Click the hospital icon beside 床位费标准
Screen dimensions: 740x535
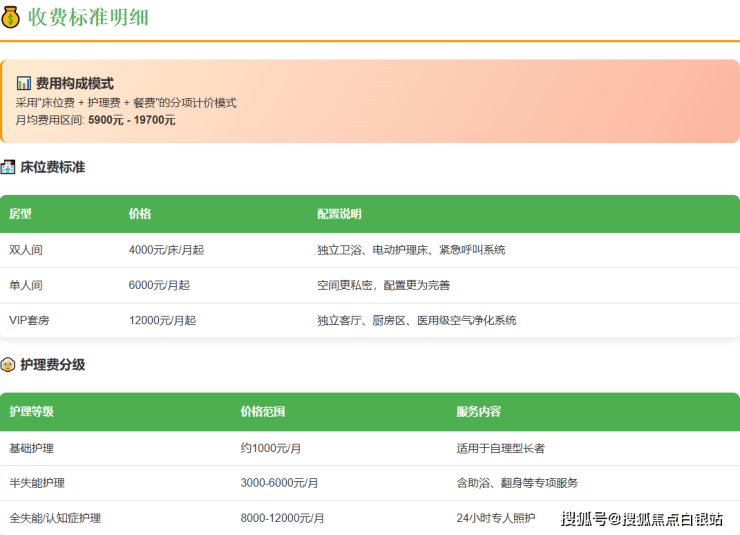(8, 167)
